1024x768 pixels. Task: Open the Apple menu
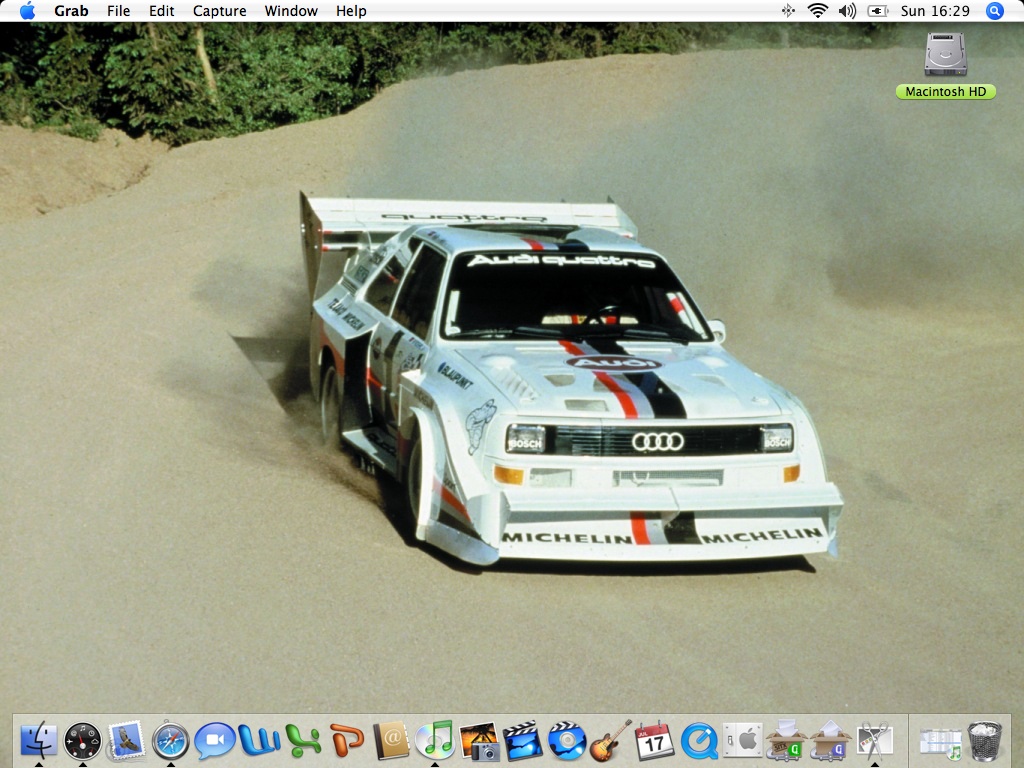(x=27, y=11)
